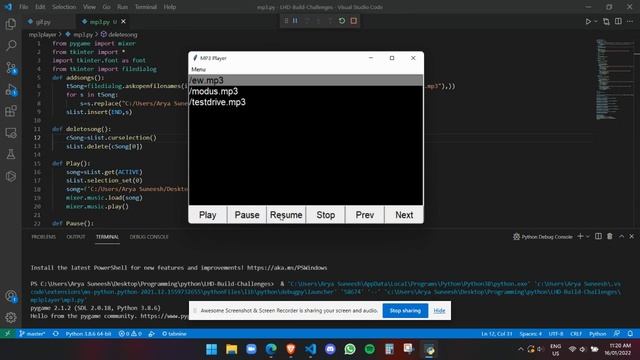Split the editor to the right
The width and height of the screenshot is (640, 360).
pos(618,21)
